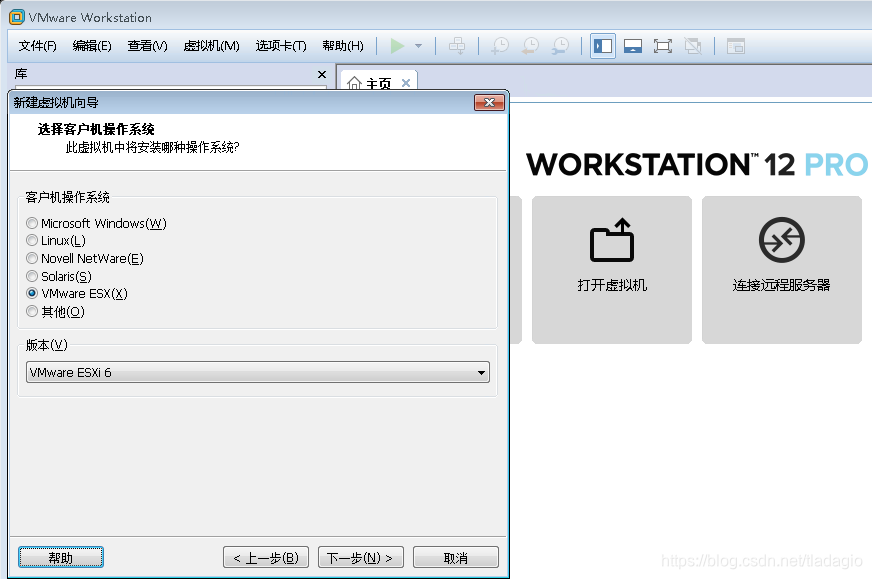Select the VMware ESX(X) radio button

tap(32, 293)
